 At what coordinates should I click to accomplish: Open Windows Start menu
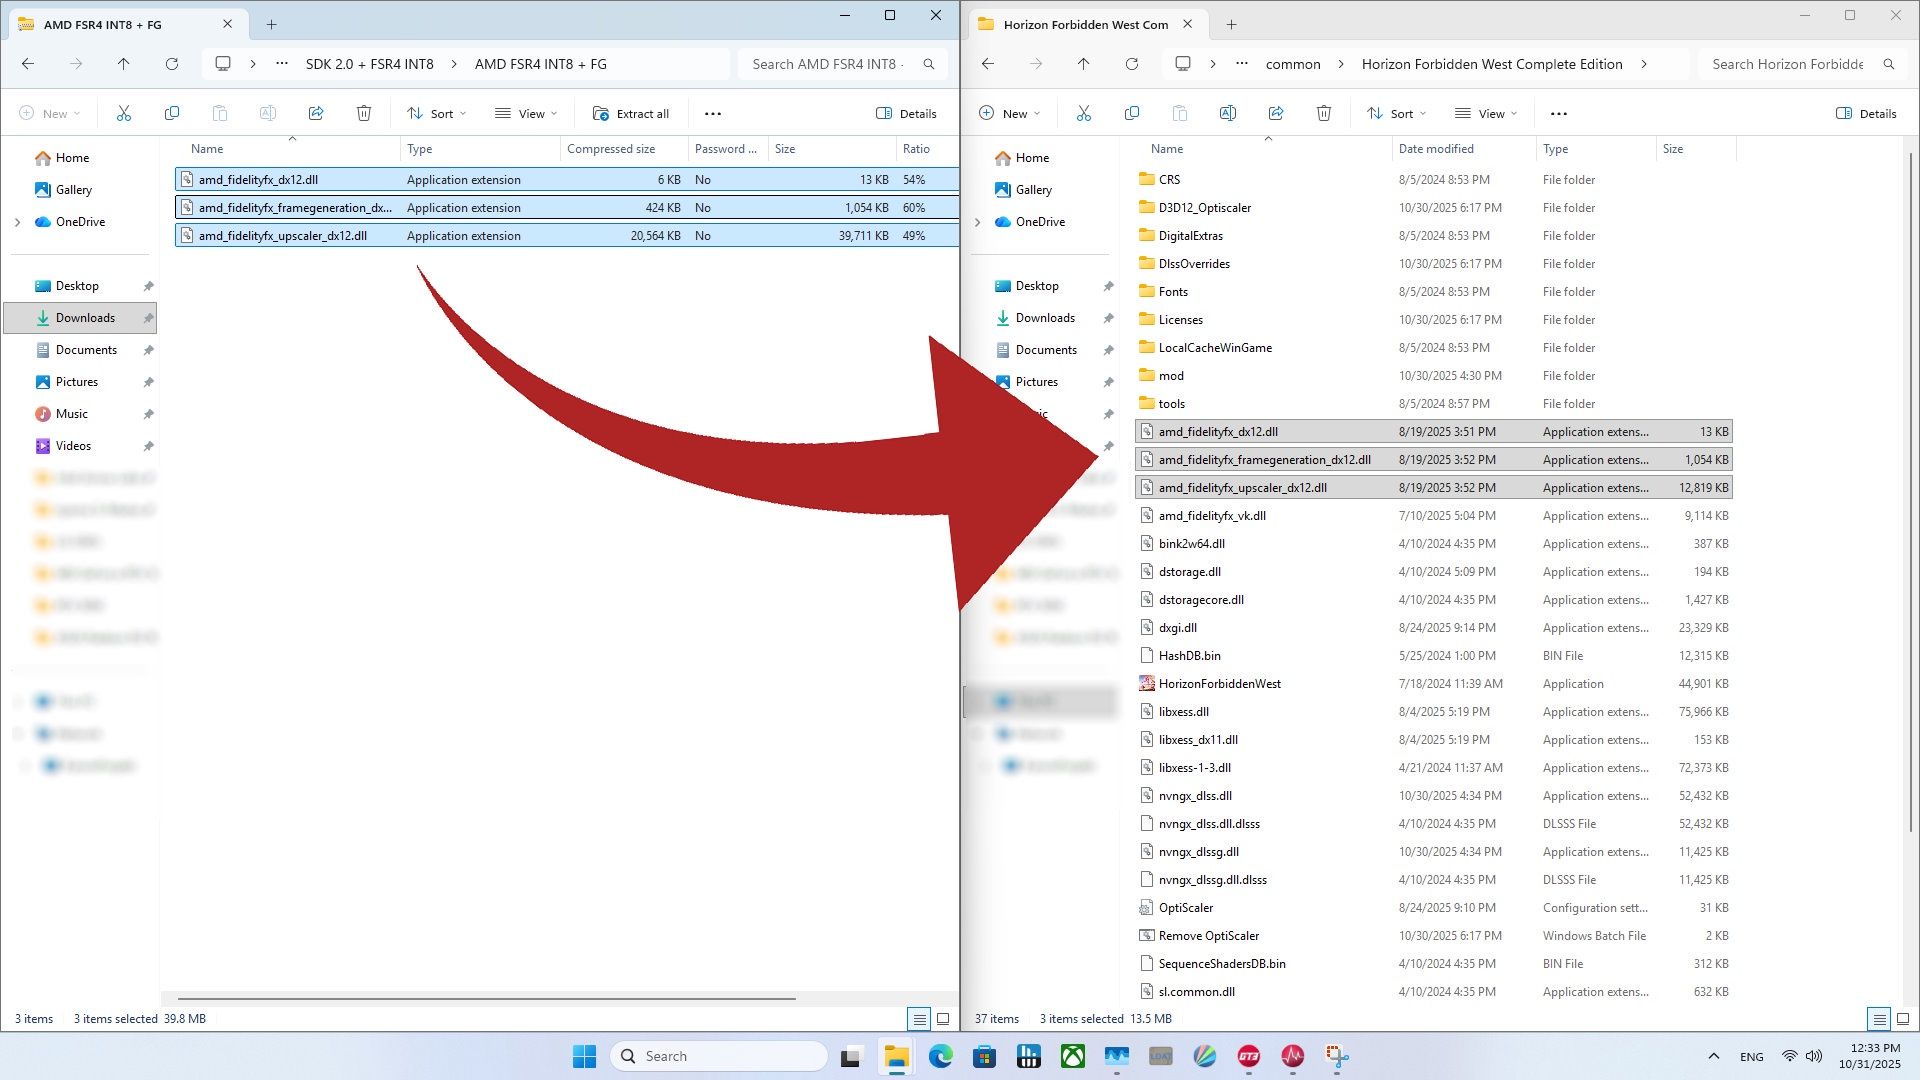point(584,1056)
